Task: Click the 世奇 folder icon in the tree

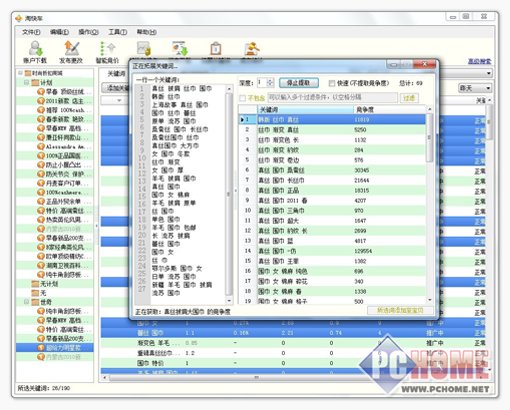Action: [35, 302]
